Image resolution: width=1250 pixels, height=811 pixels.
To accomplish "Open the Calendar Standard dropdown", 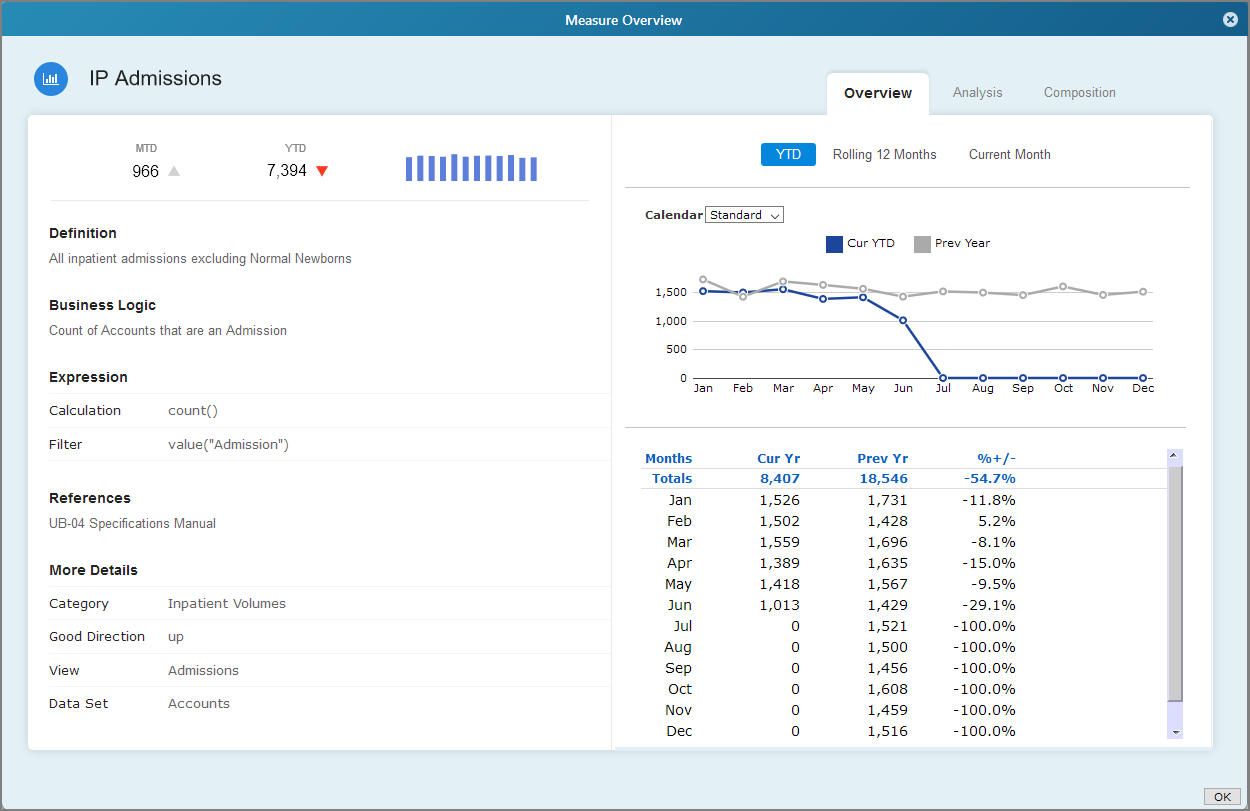I will [x=744, y=214].
